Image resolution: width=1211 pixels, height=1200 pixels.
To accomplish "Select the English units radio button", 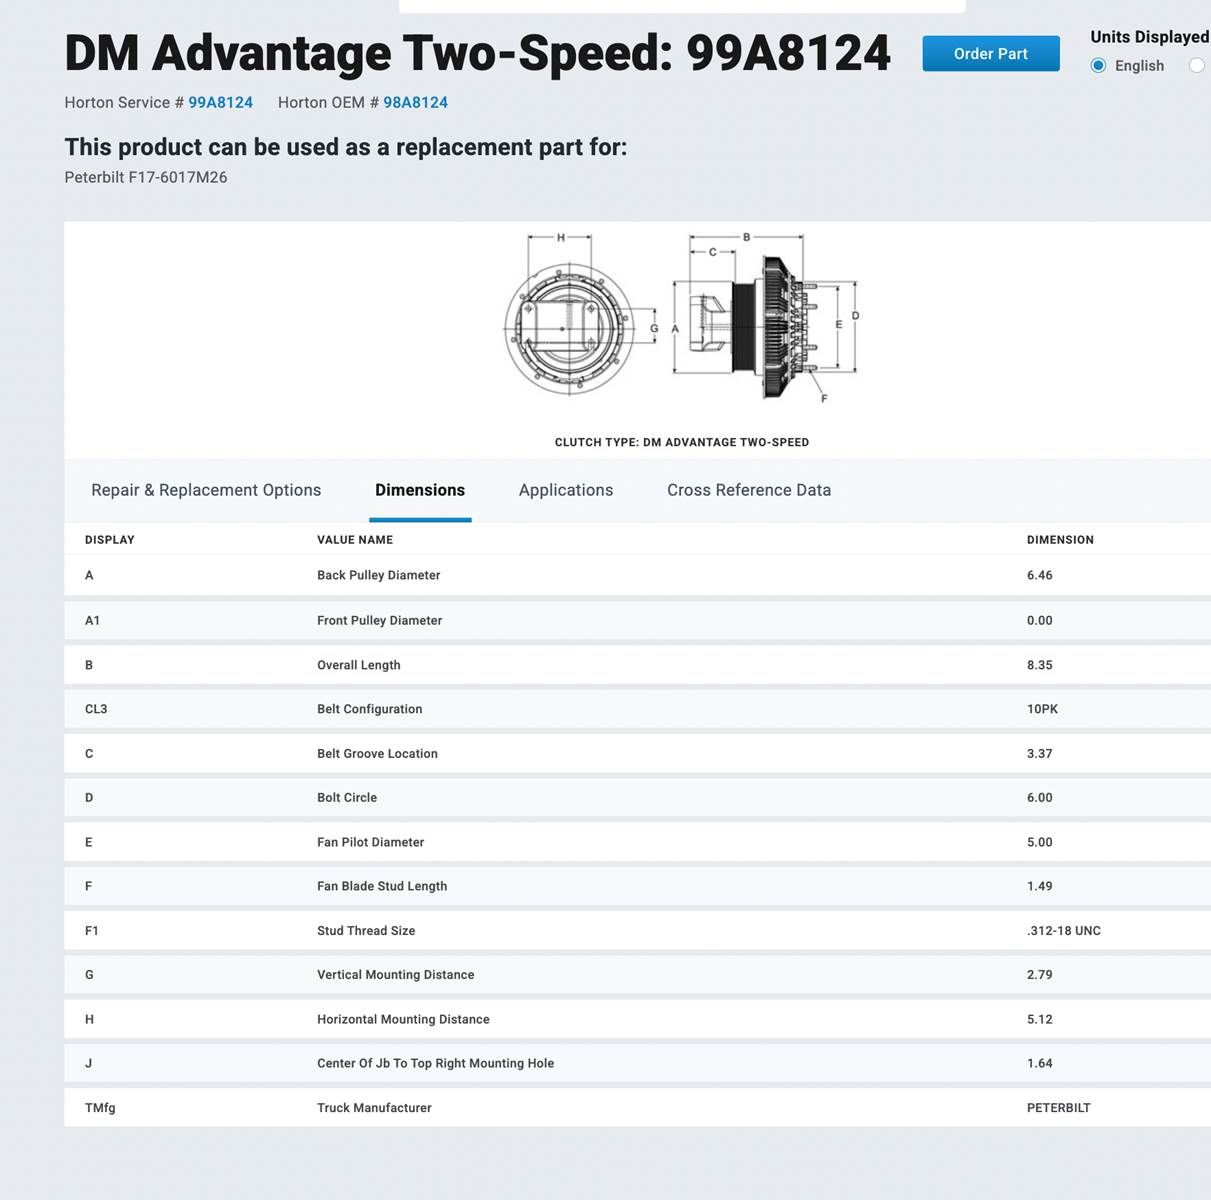I will [1098, 66].
